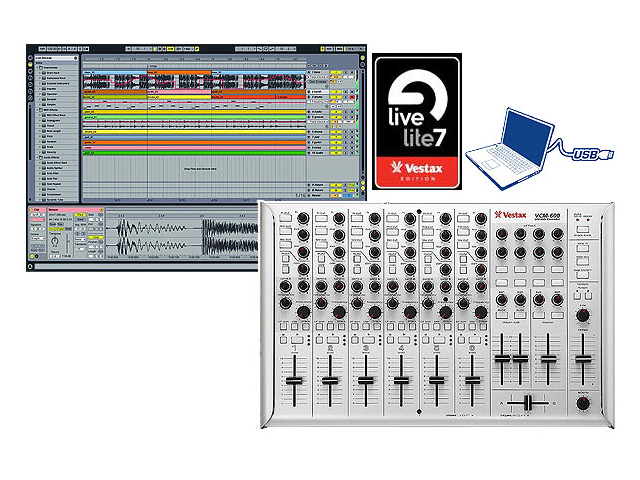
Task: Toggle computer MIDI keyboard button near KEY
Action: (322, 49)
